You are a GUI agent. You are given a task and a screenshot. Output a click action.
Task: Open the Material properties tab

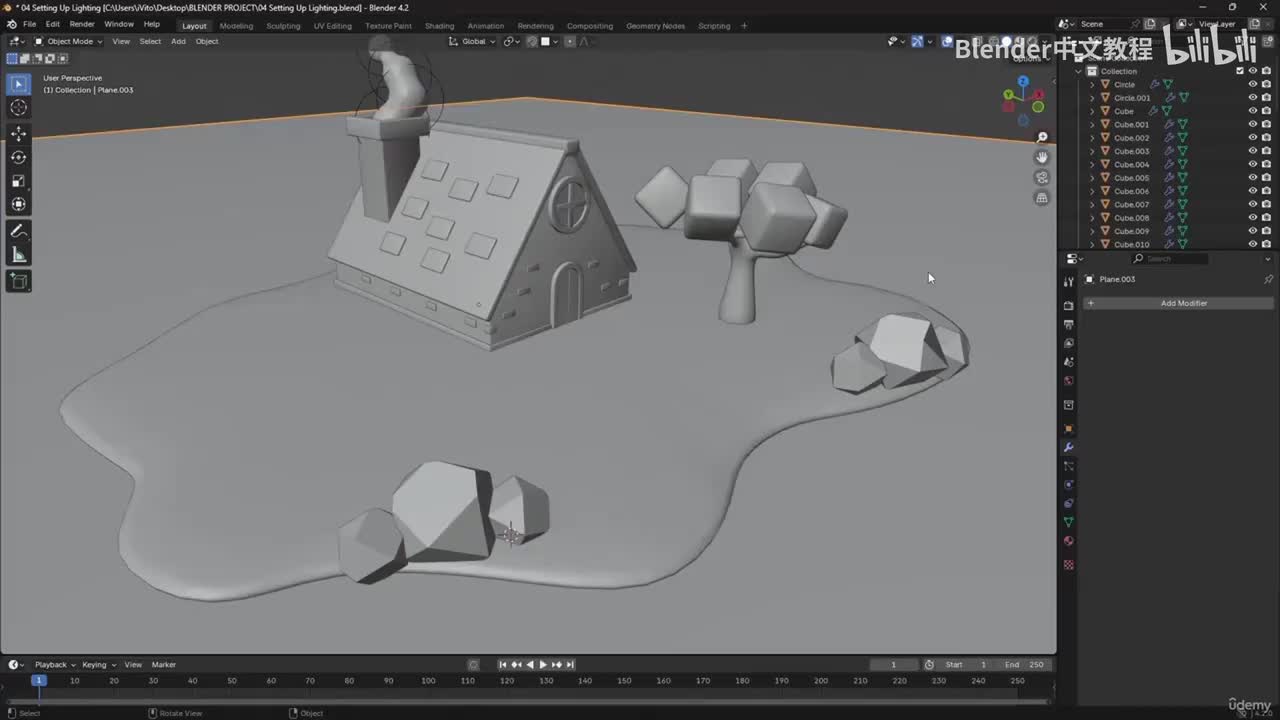tap(1068, 541)
